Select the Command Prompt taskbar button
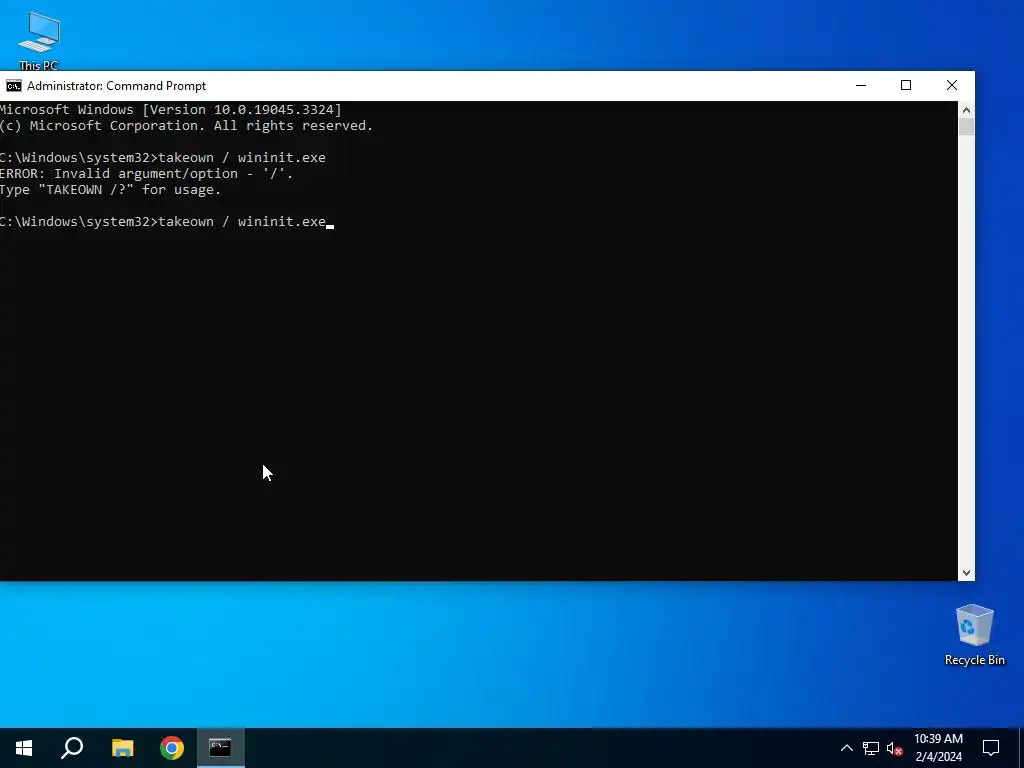 coord(221,748)
